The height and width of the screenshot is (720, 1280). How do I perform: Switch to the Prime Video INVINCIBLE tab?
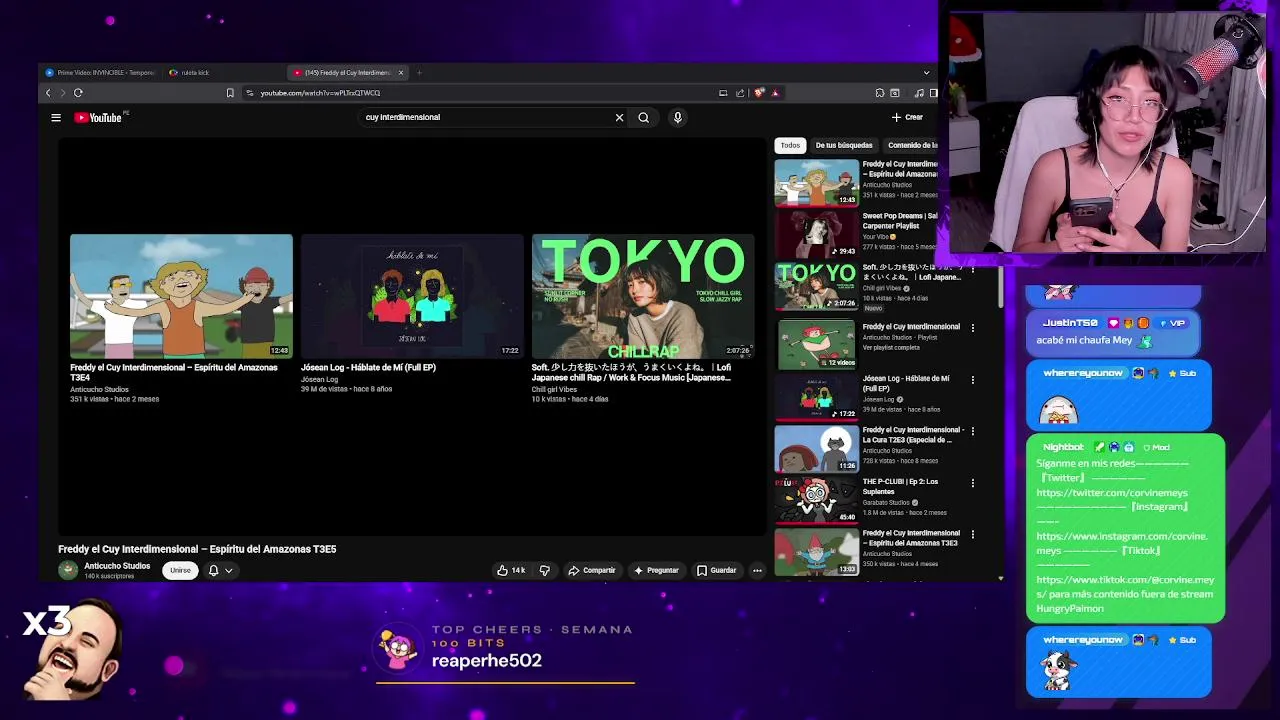tap(100, 72)
